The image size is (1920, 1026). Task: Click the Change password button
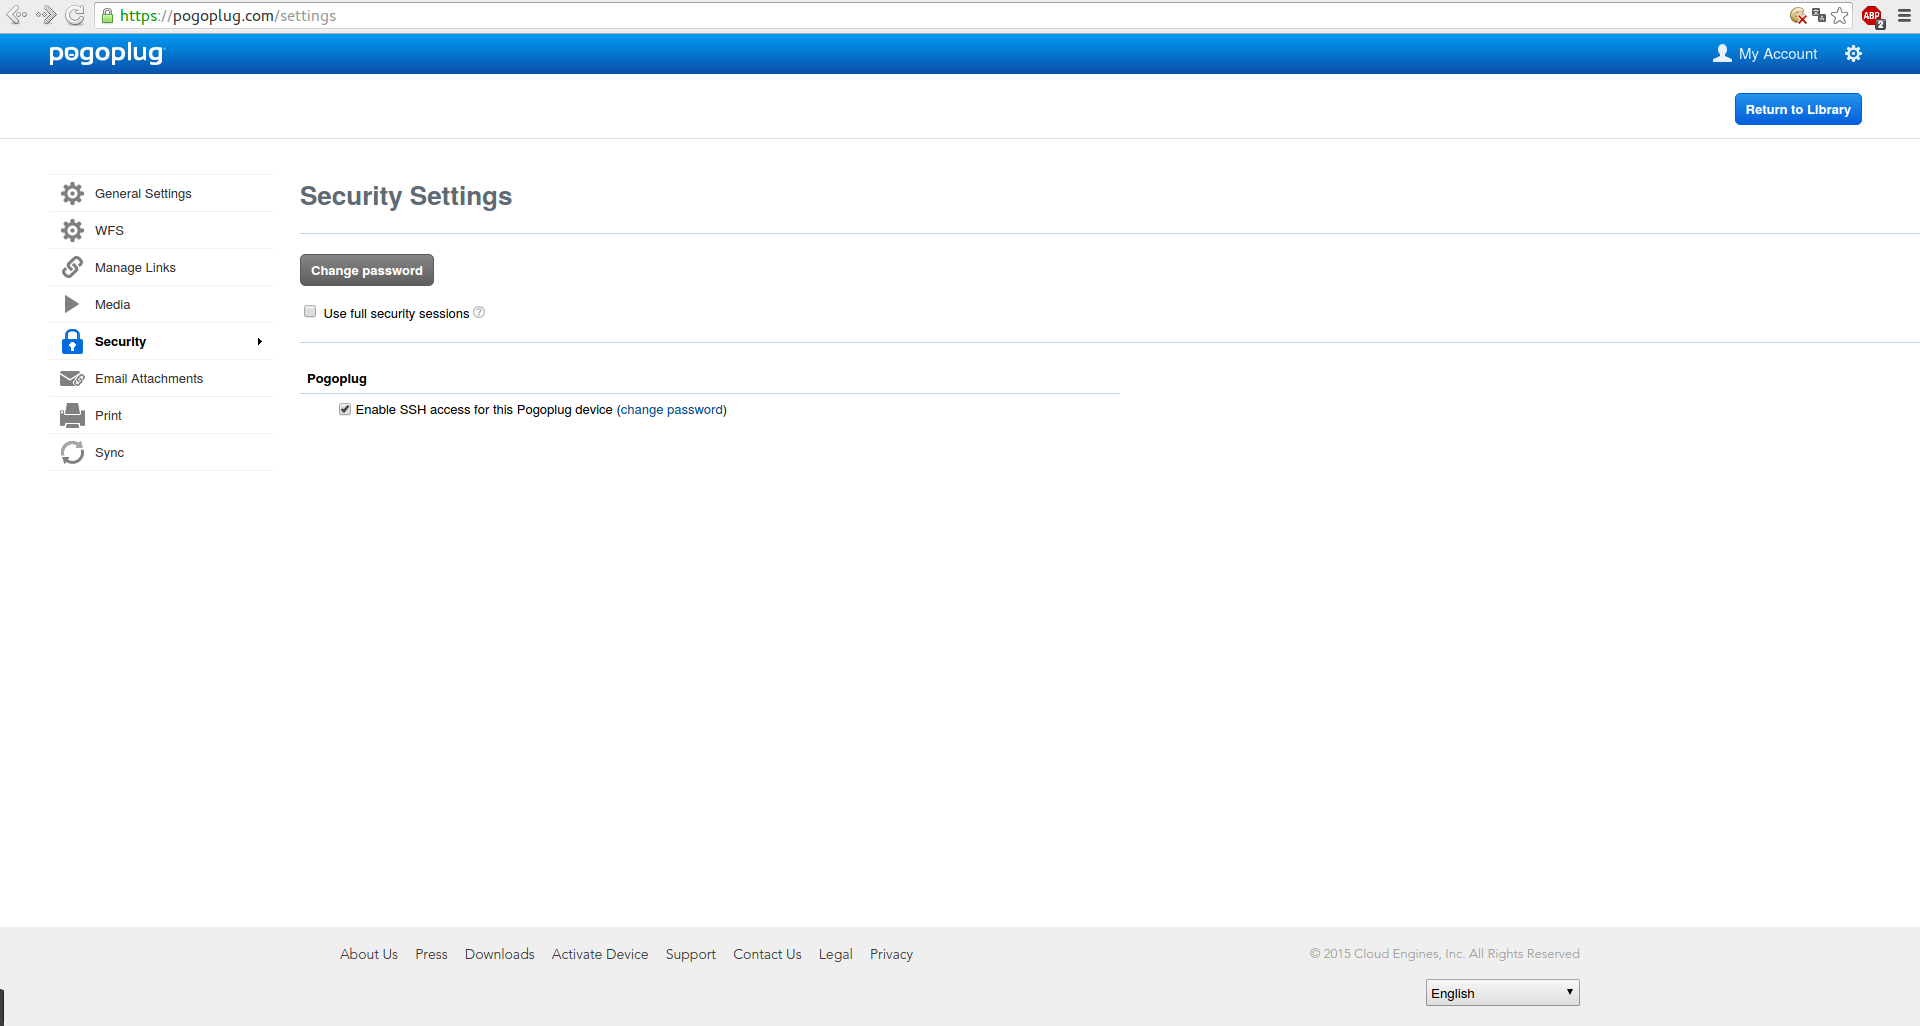(367, 270)
